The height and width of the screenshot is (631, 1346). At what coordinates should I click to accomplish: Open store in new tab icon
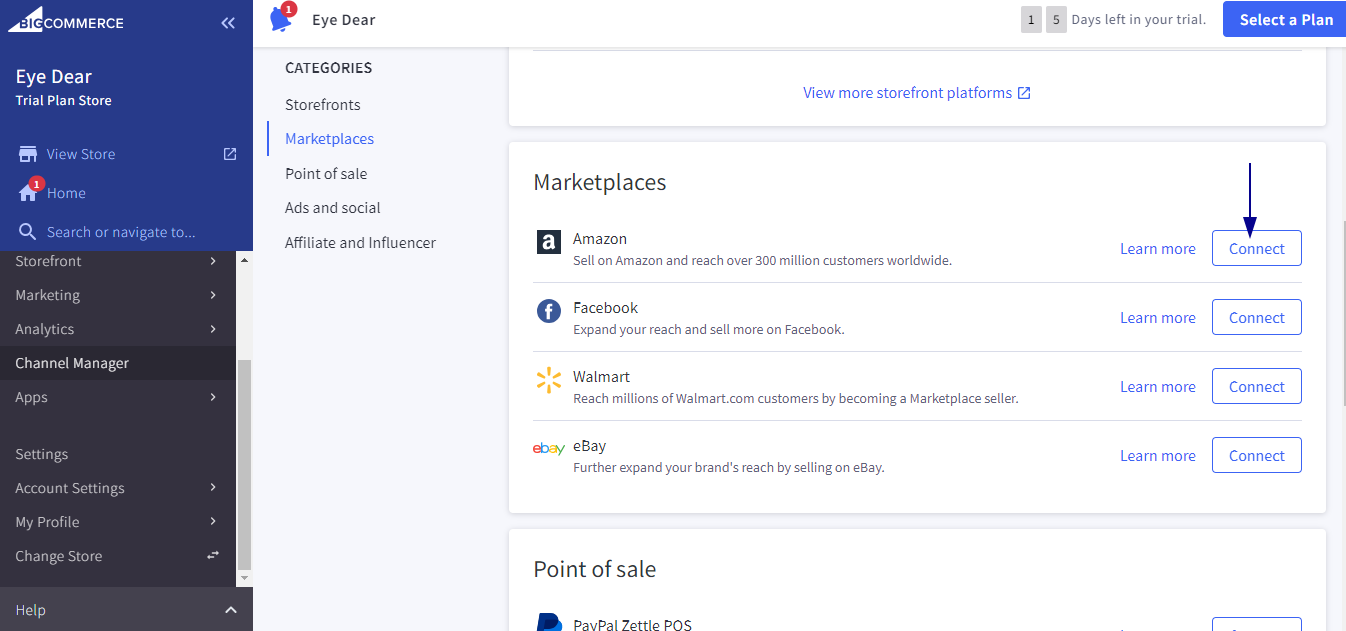pos(230,154)
